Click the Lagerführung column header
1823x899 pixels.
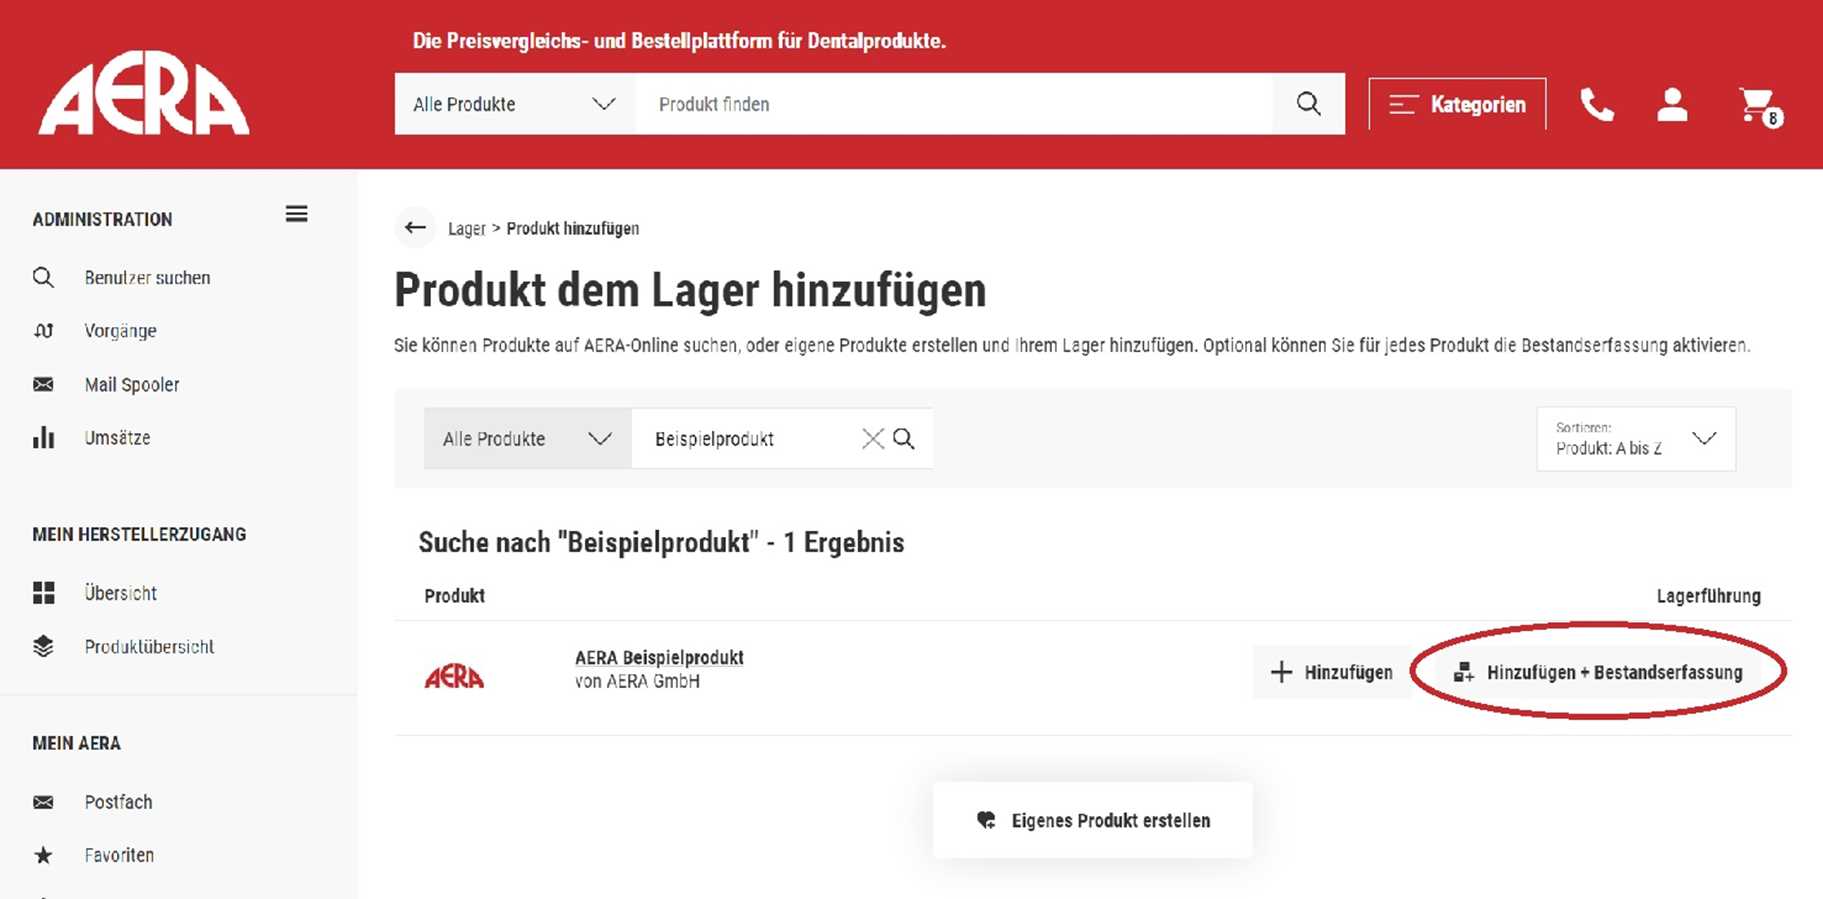click(x=1708, y=595)
